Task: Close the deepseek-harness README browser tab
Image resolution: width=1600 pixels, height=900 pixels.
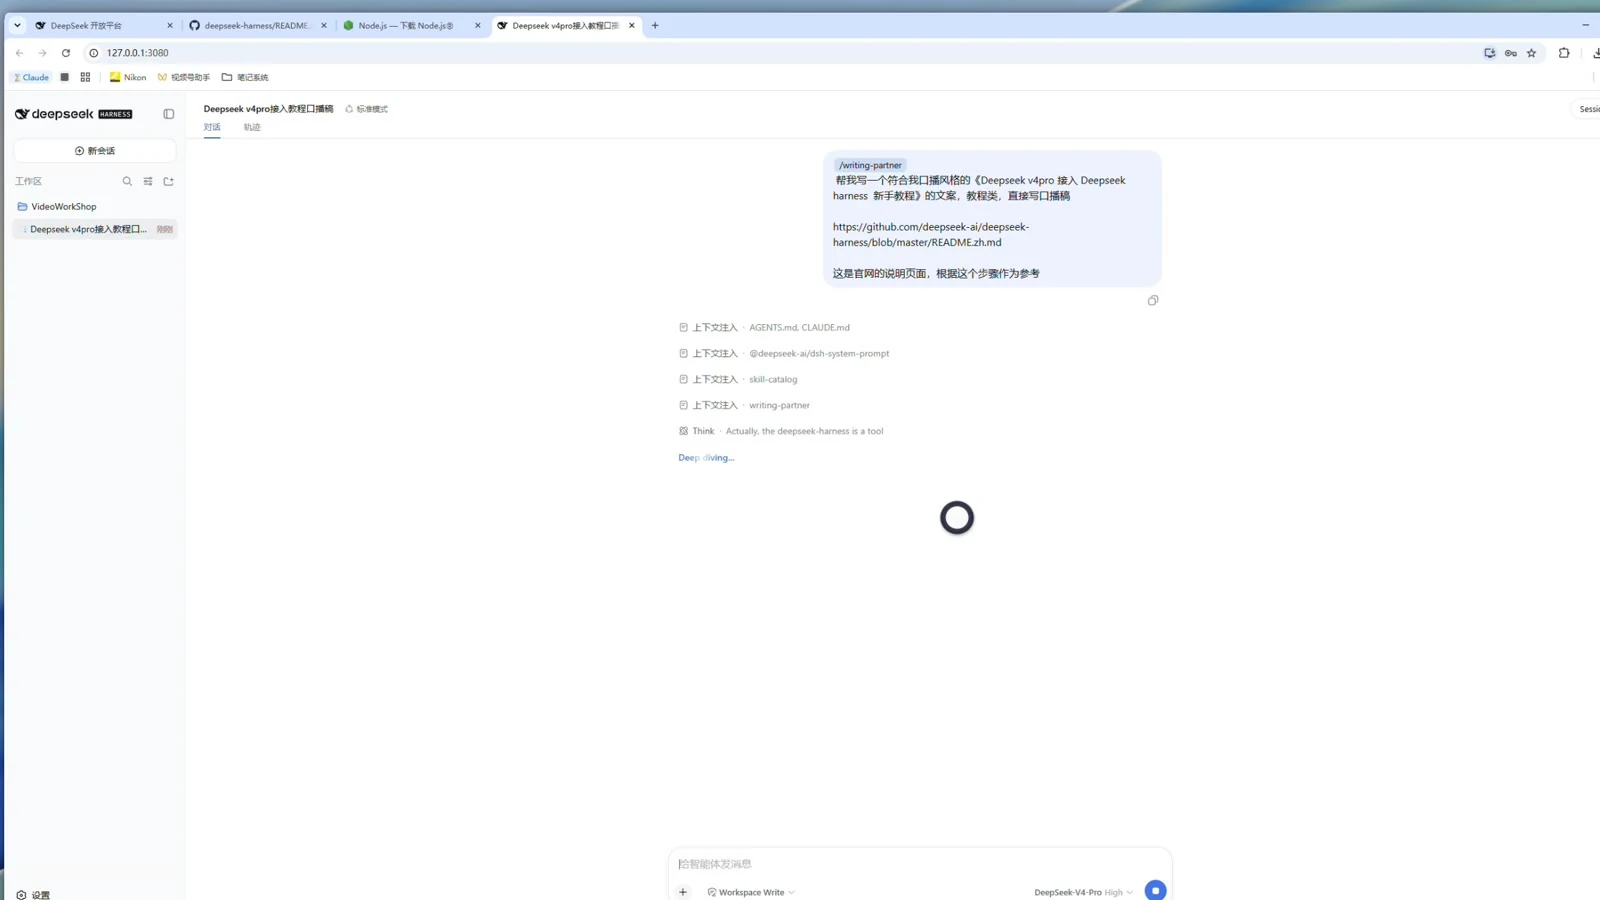Action: (x=324, y=25)
